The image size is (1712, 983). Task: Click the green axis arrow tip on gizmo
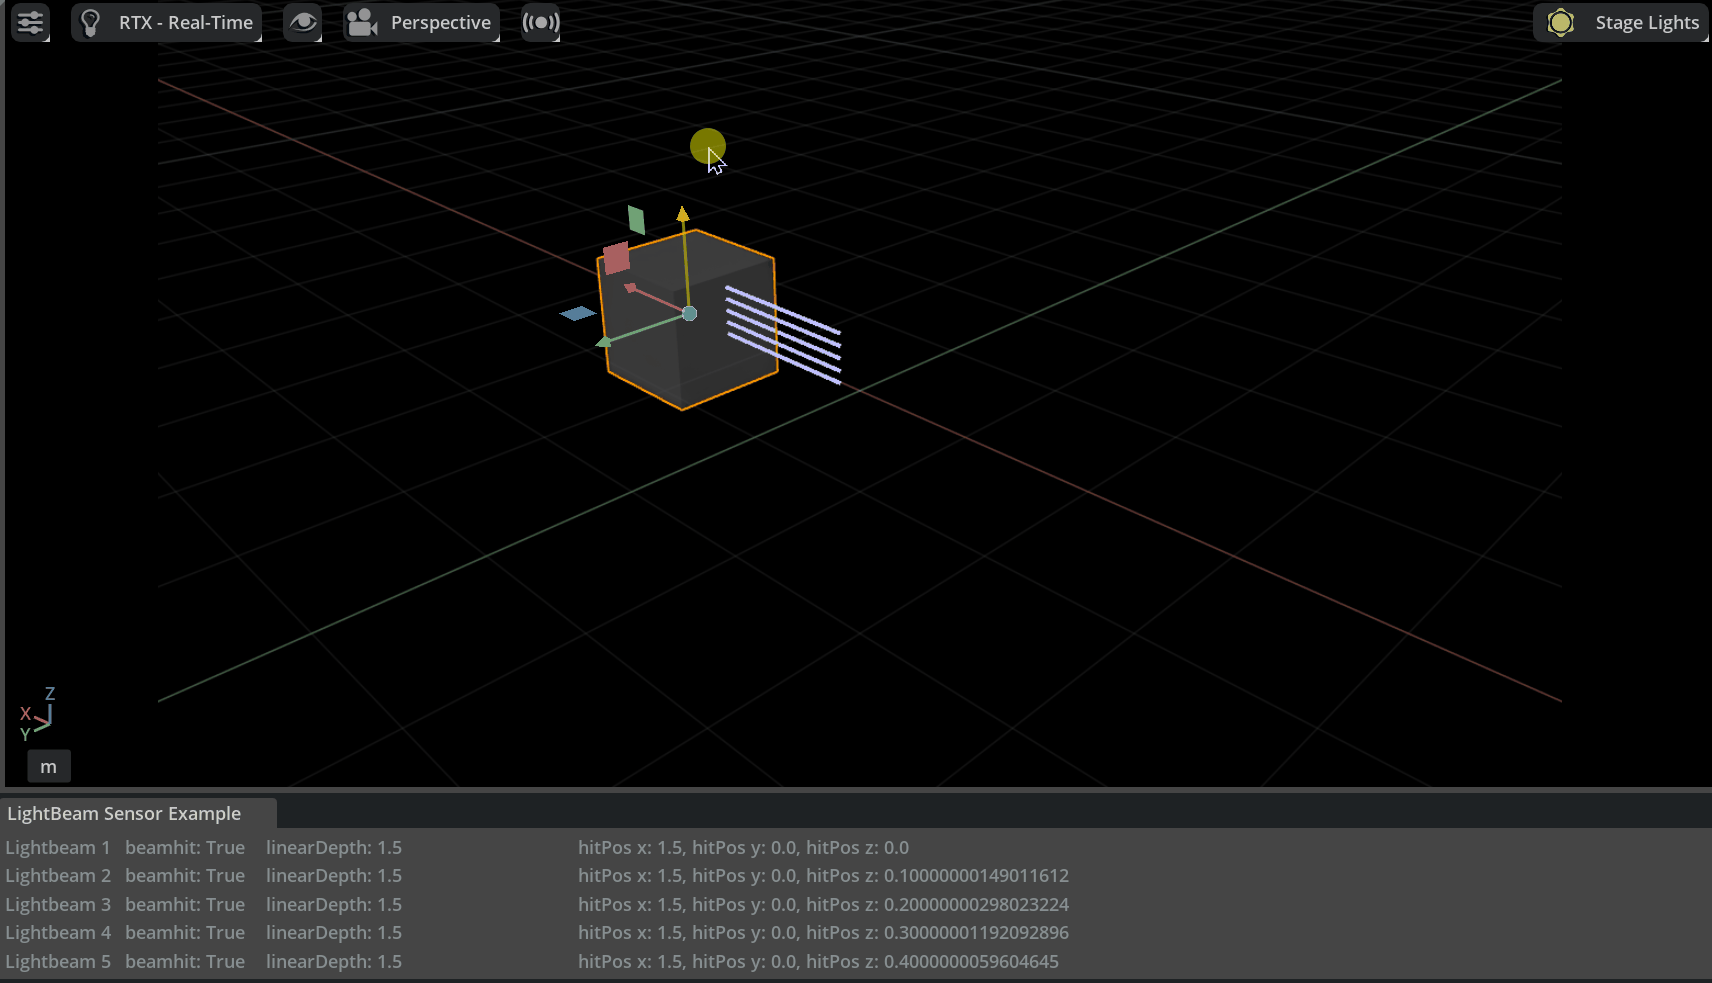pyautogui.click(x=603, y=343)
